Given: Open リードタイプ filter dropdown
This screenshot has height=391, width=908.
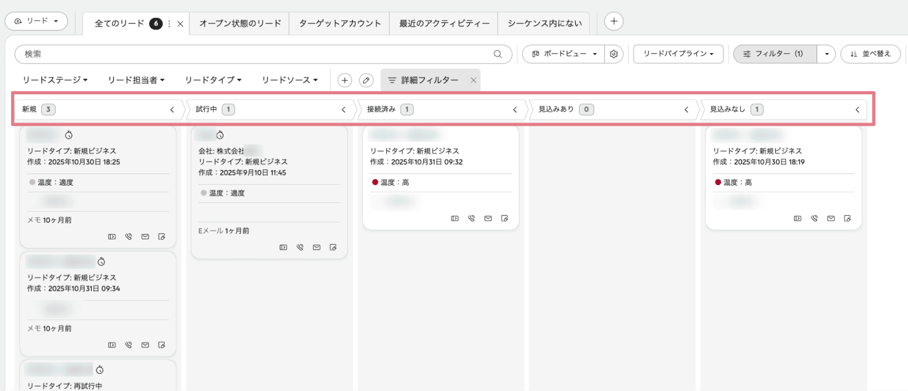Looking at the screenshot, I should click(213, 81).
